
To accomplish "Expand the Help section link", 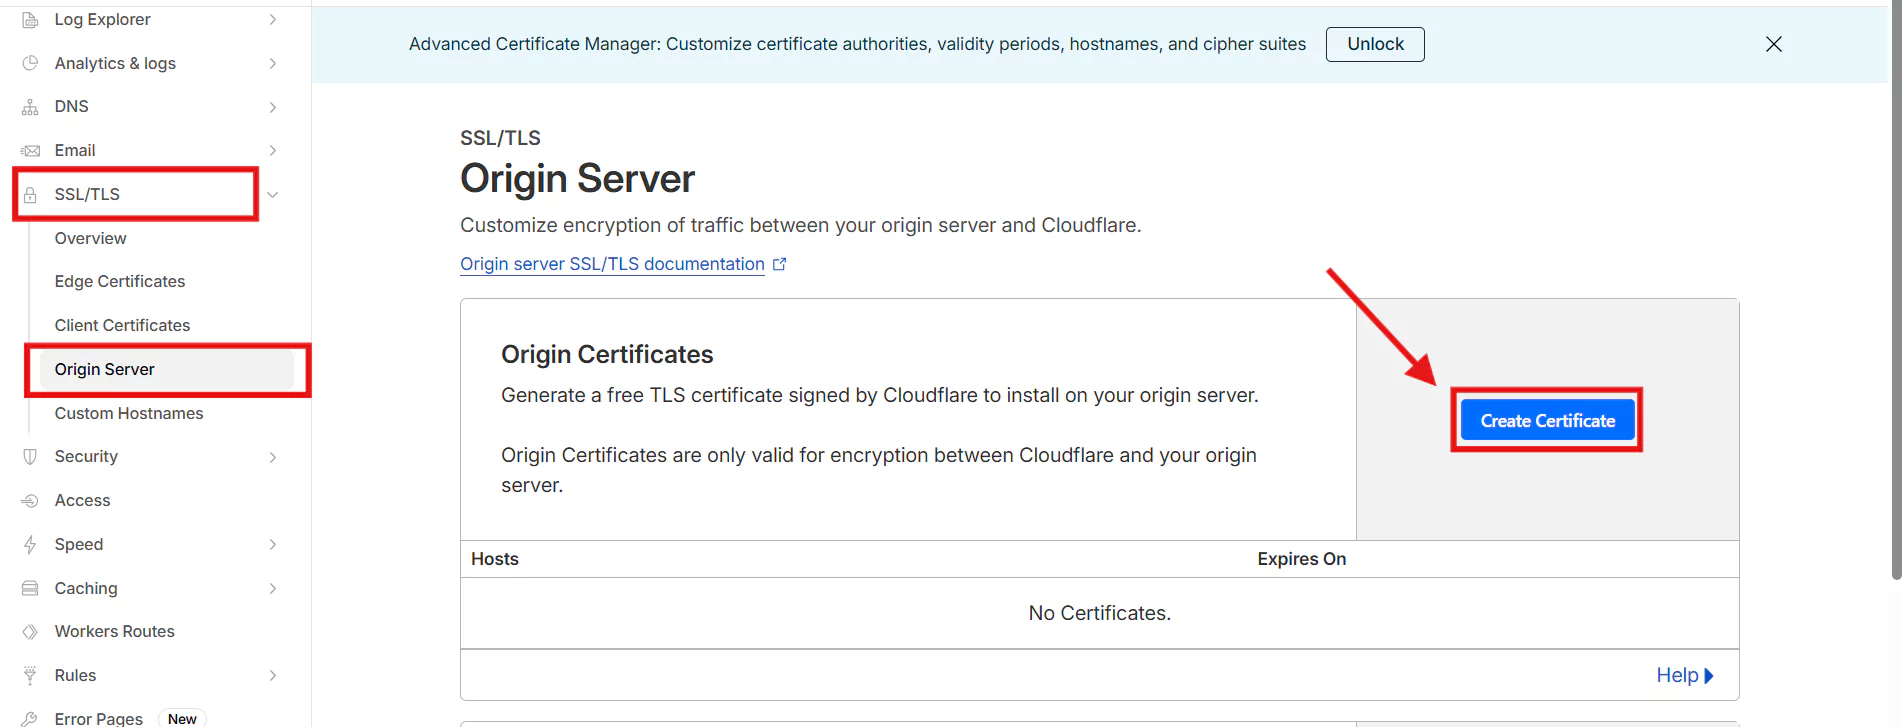I will [1684, 676].
